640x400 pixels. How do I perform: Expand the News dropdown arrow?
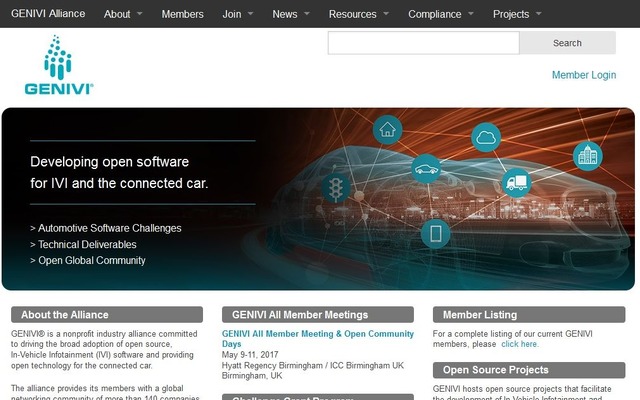307,13
